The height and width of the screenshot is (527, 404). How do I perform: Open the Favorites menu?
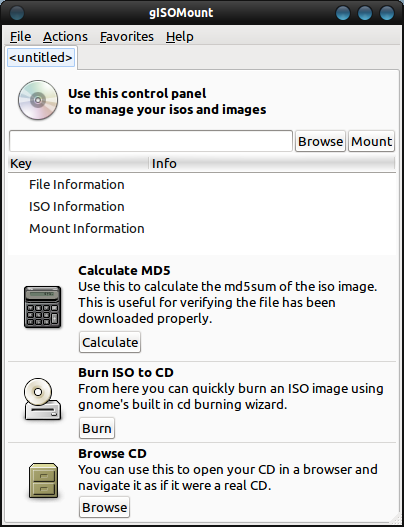coord(127,36)
